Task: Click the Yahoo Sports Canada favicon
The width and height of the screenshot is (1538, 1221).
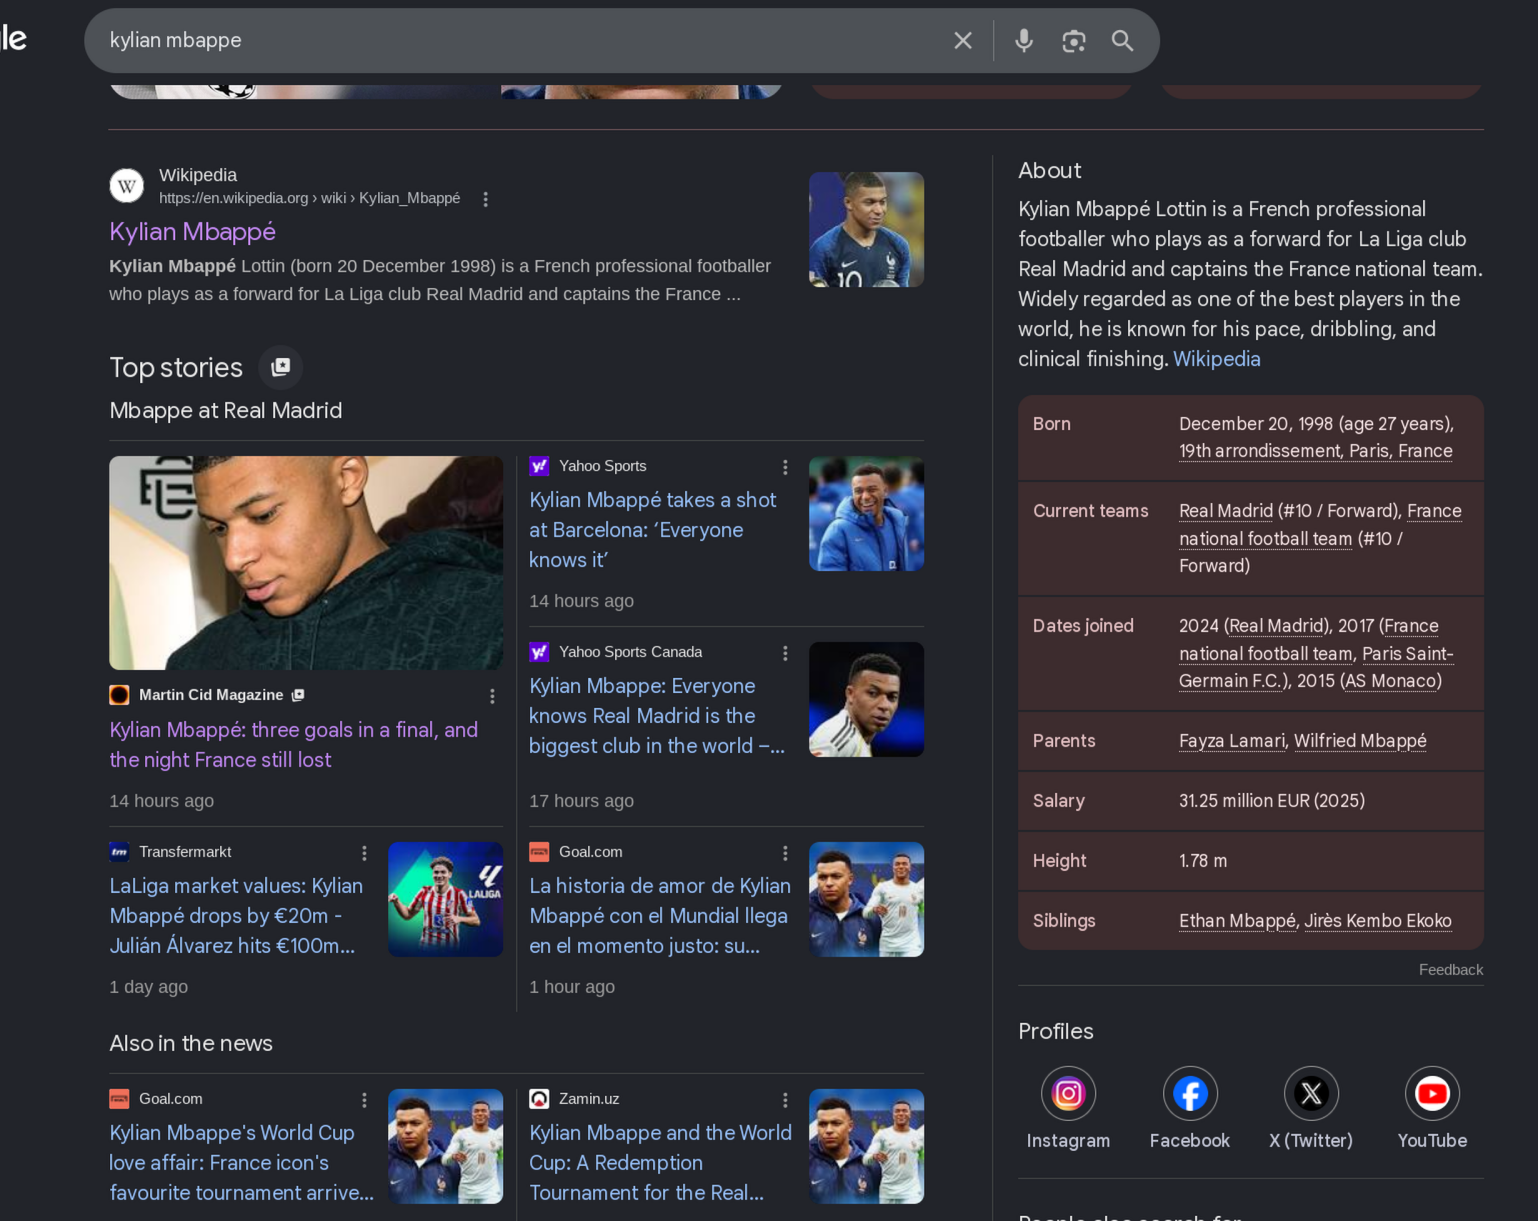Action: tap(539, 652)
